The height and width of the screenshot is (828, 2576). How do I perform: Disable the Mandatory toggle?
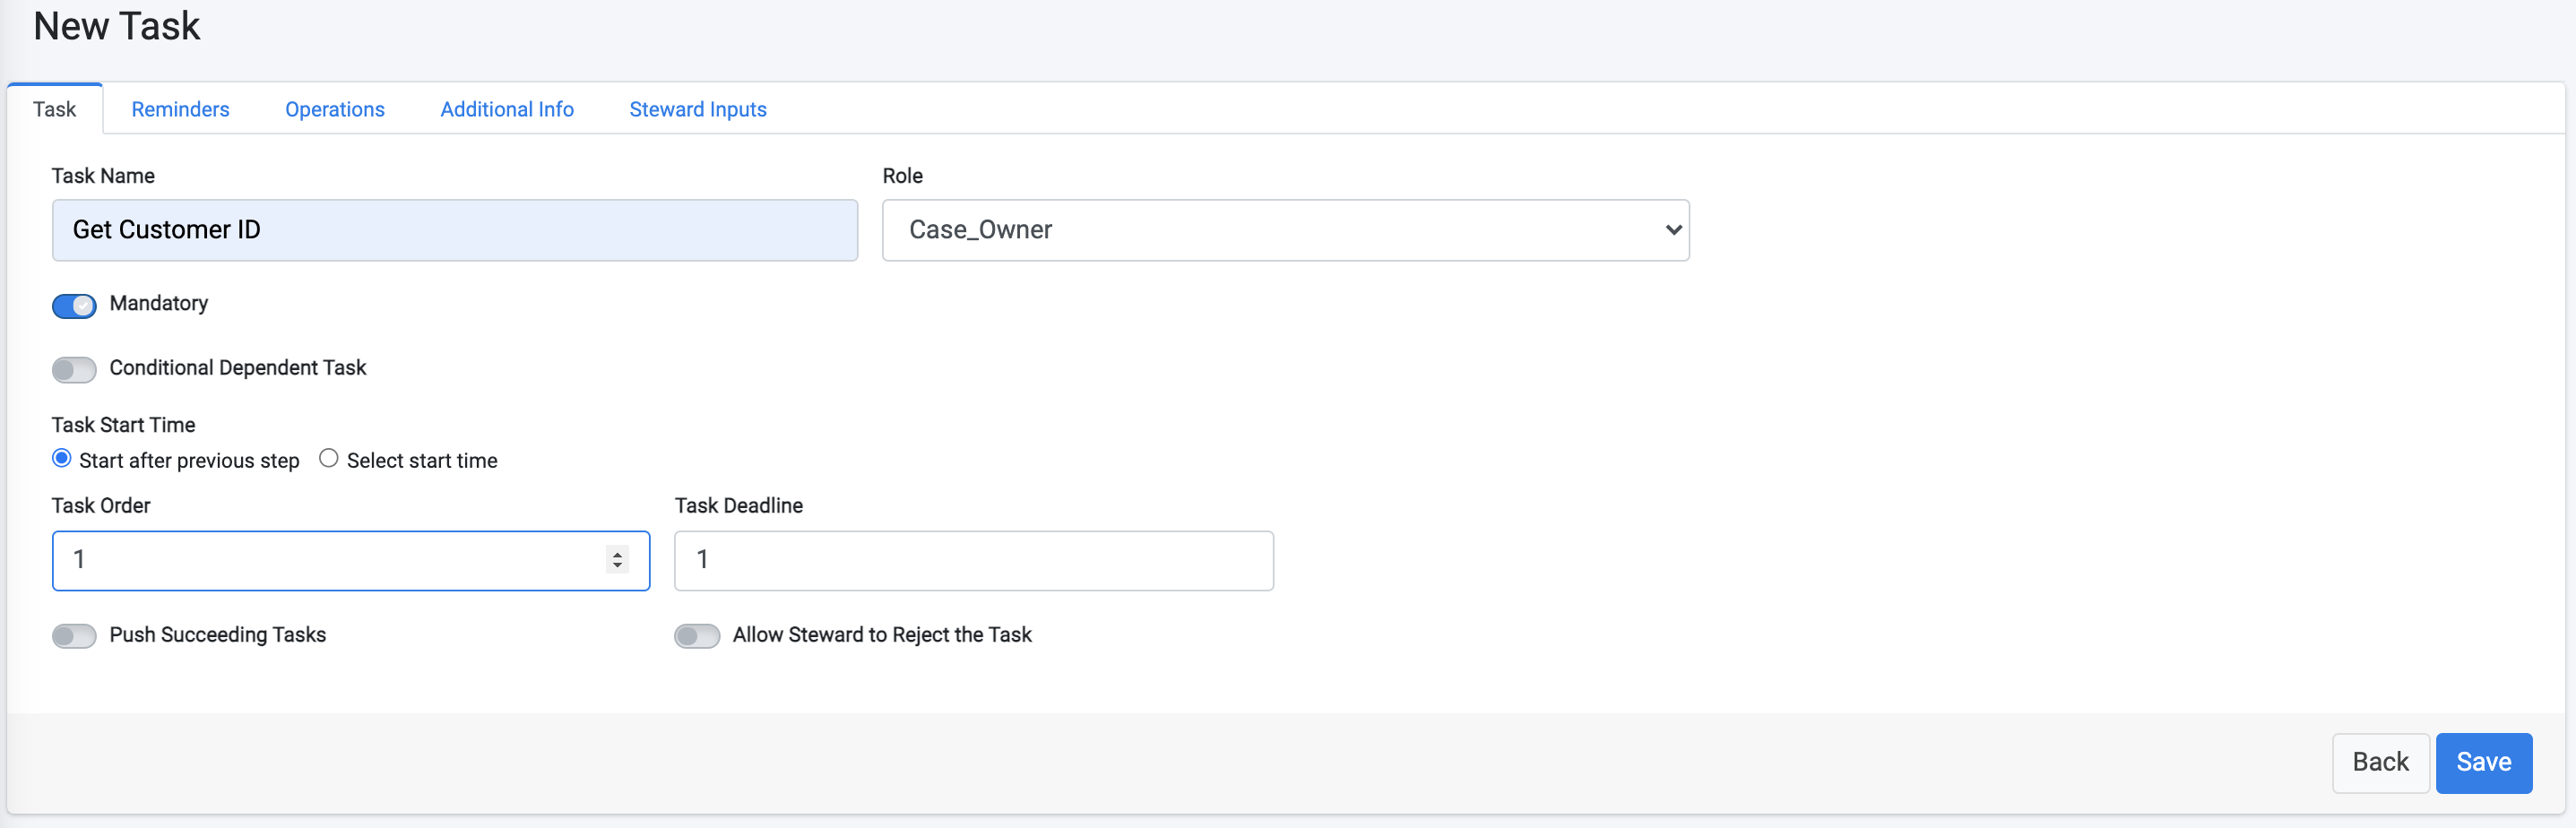(x=74, y=306)
